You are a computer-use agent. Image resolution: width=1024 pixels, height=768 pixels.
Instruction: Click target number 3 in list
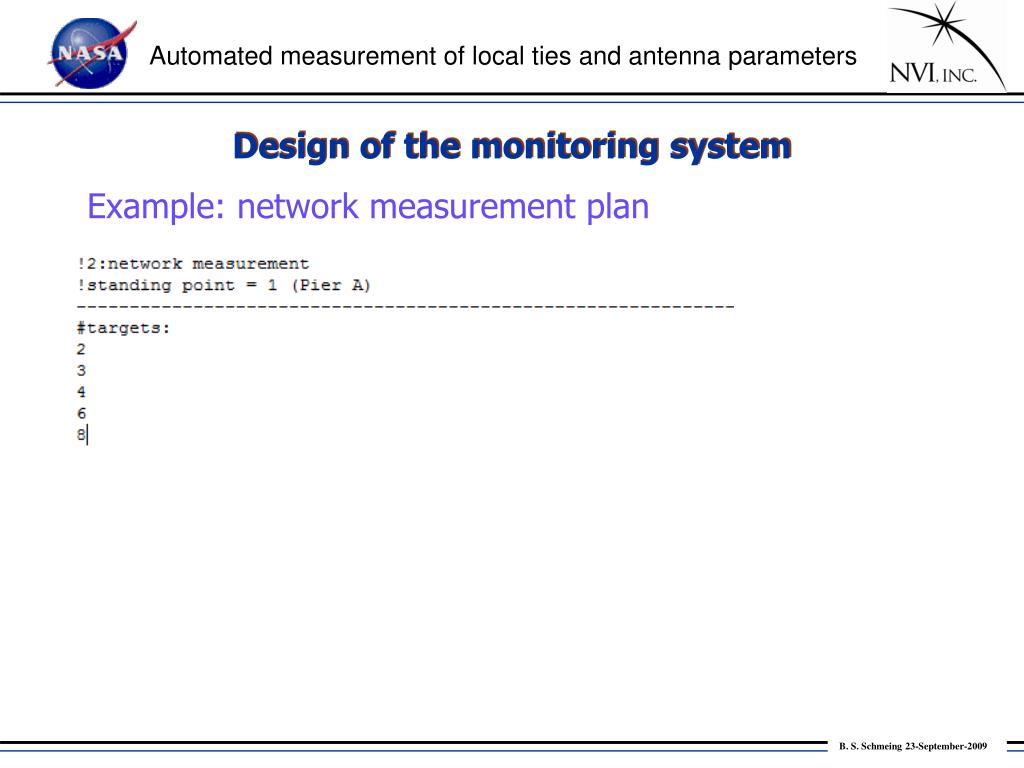tap(81, 371)
